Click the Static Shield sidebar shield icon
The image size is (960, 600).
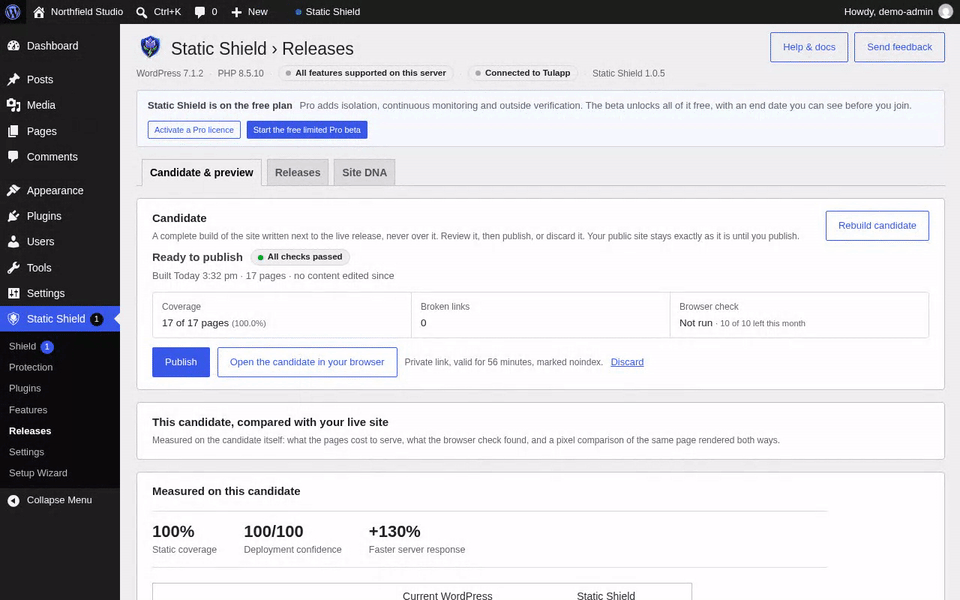click(13, 319)
